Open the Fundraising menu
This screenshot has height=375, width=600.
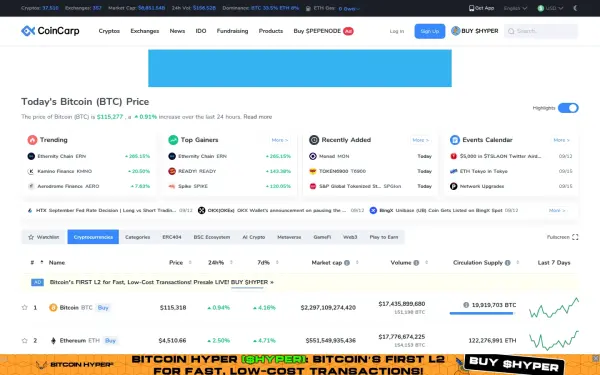pyautogui.click(x=232, y=31)
